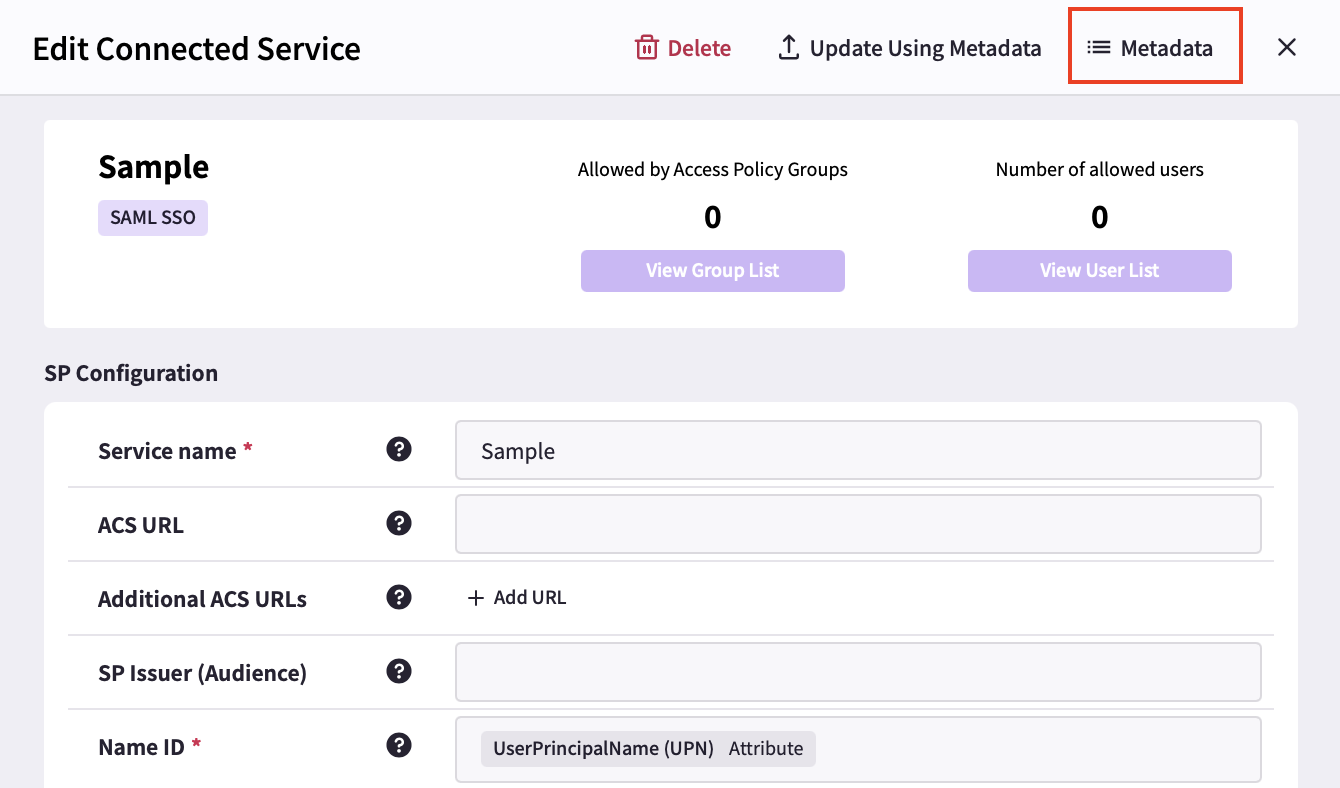Viewport: 1340px width, 788px height.
Task: Open the Metadata view label
Action: point(1166,48)
